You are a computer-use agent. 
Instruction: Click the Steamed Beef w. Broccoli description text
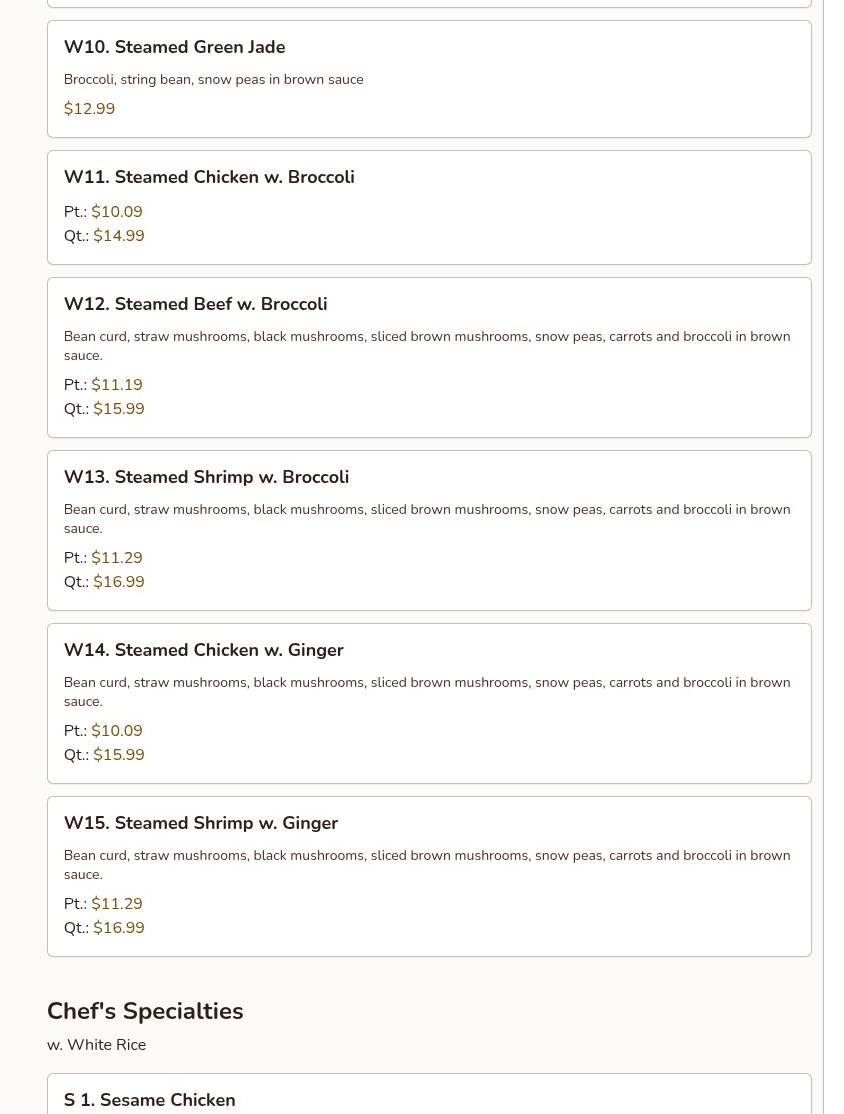[427, 345]
